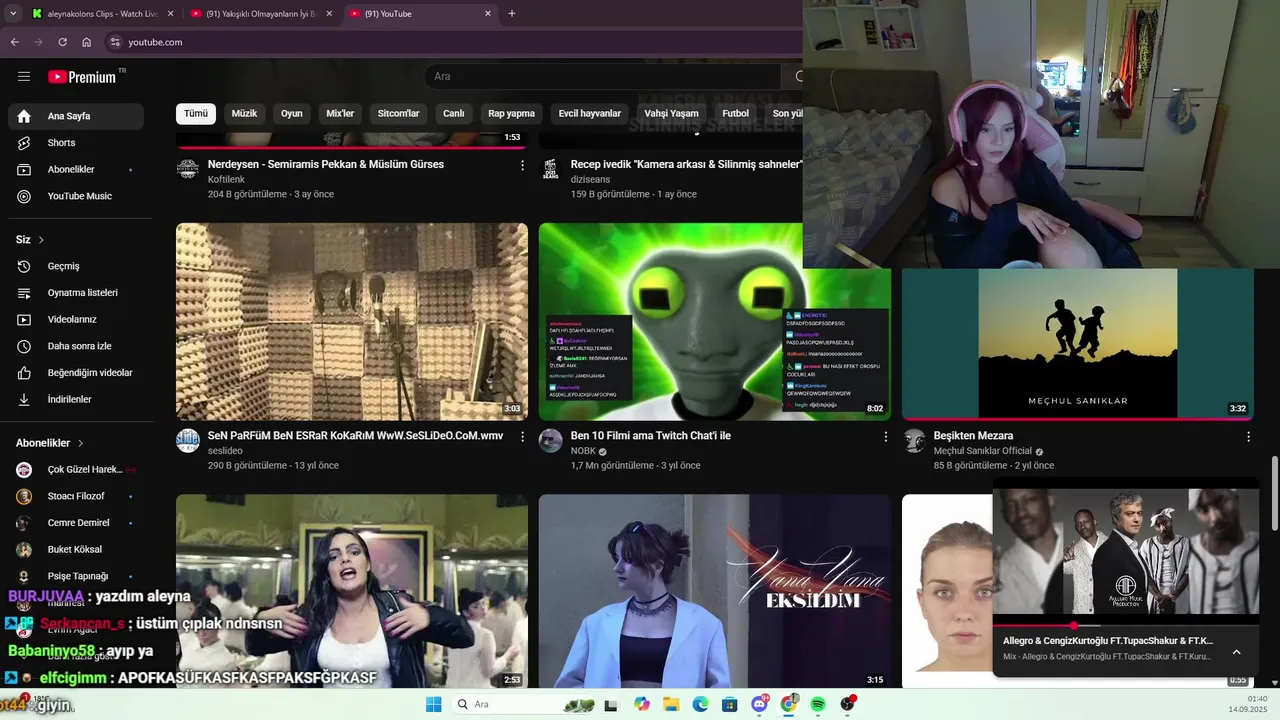Select the Mix'ler filter chip

tap(340, 113)
